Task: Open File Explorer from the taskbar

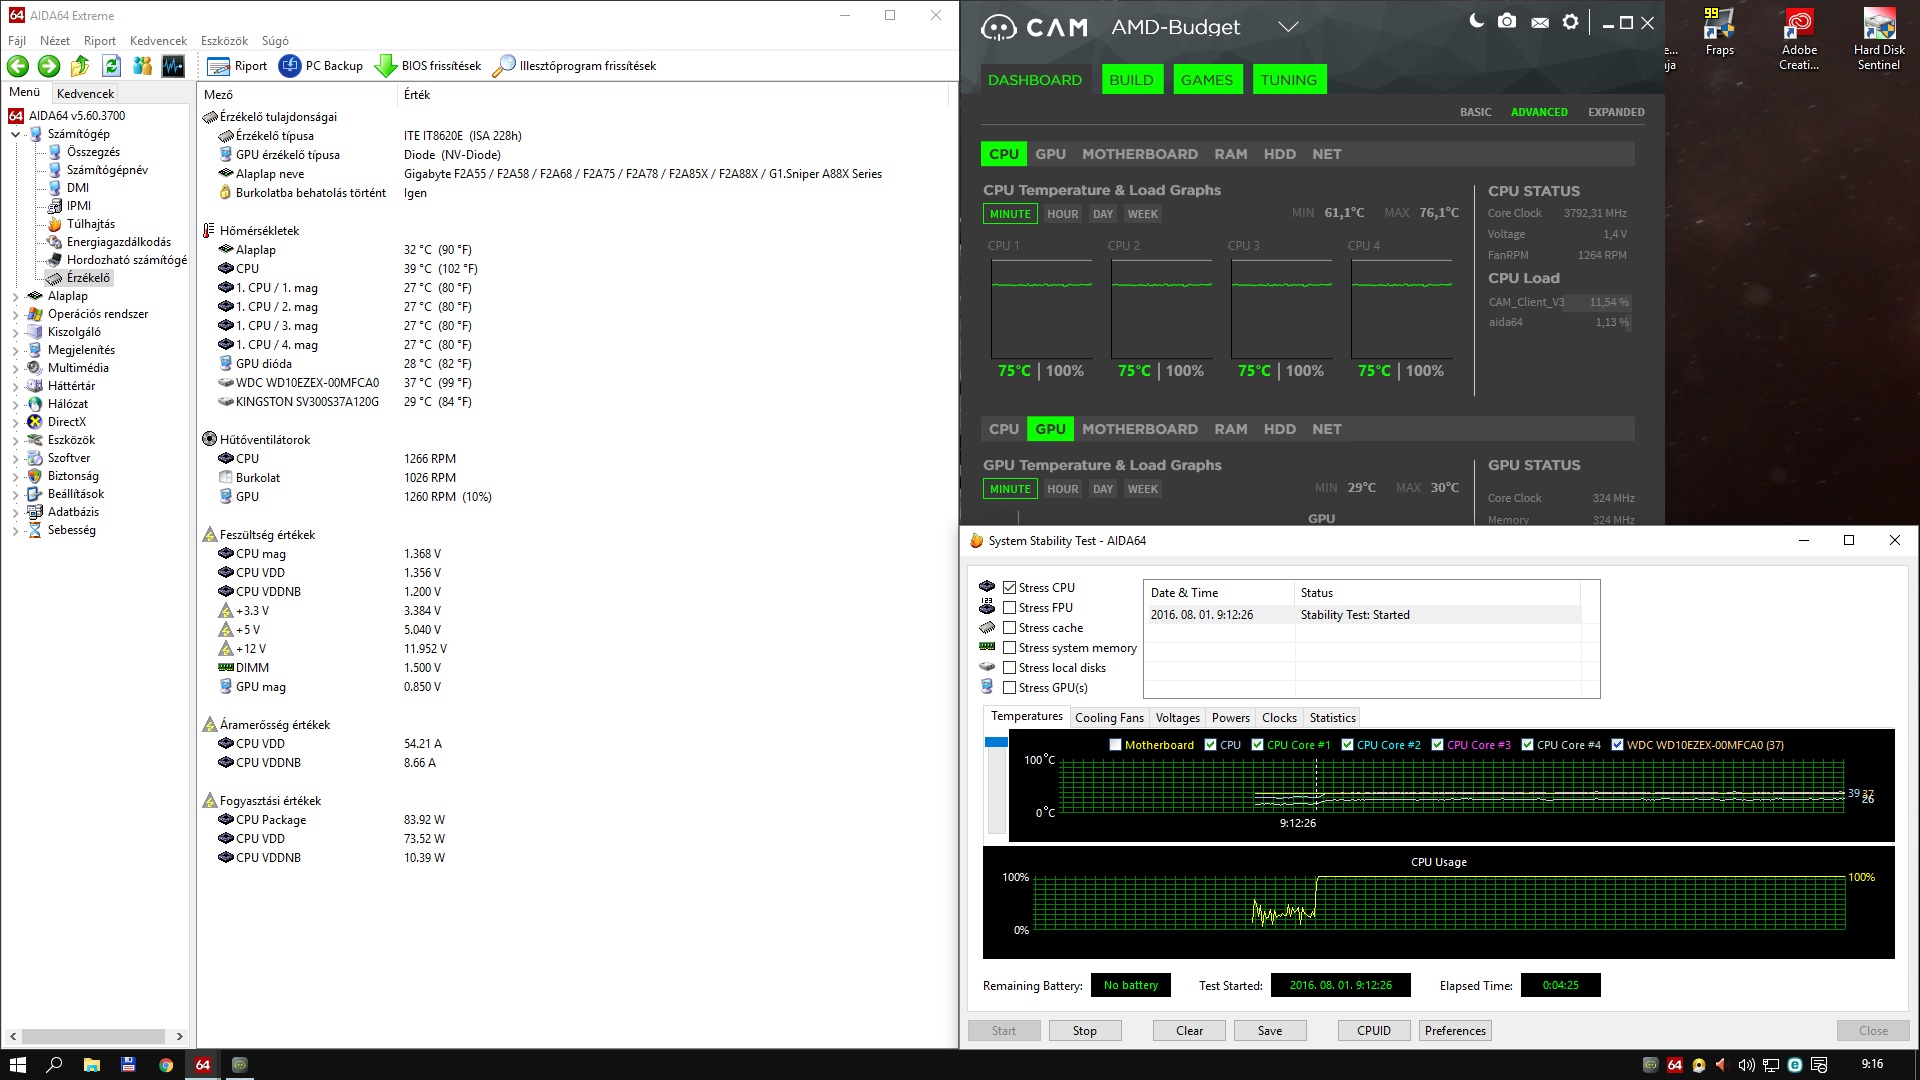Action: coord(91,1065)
